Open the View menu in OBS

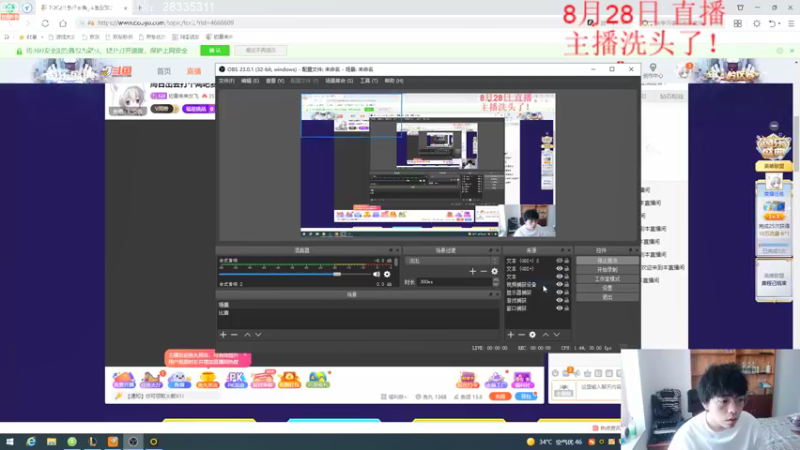click(274, 81)
